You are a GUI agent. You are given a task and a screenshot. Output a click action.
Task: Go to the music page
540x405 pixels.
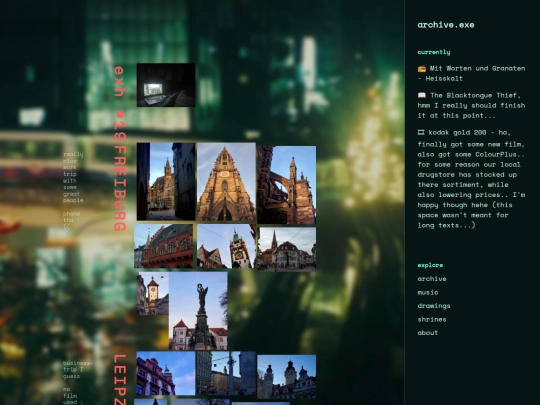click(428, 292)
